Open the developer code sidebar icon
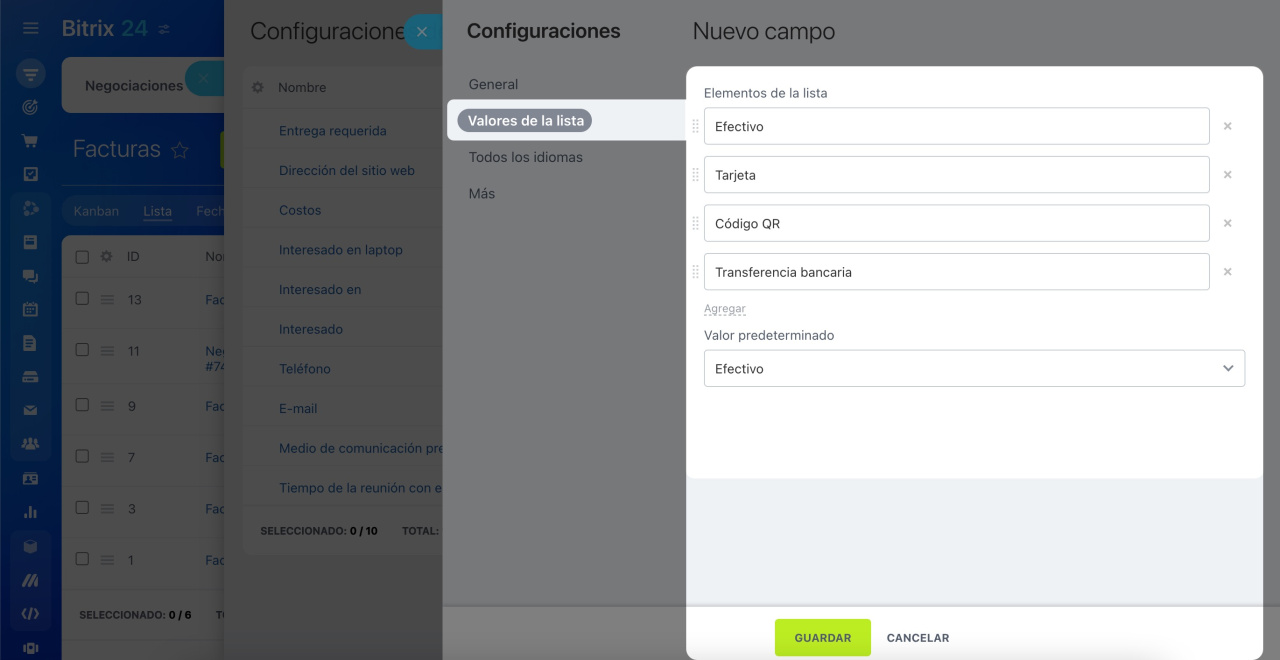 point(31,614)
